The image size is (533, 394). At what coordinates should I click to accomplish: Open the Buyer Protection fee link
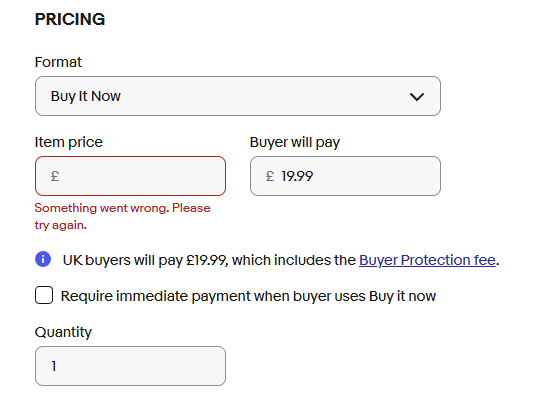427,260
